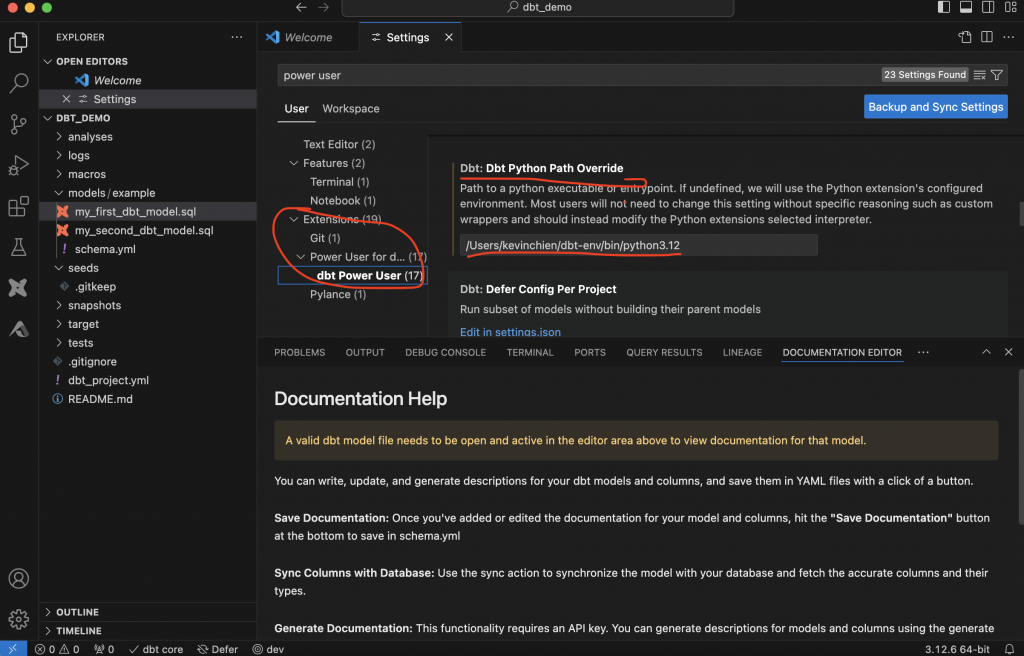Image resolution: width=1024 pixels, height=656 pixels.
Task: Click the 3.12.6 64-bit interpreter status item
Action: (x=957, y=649)
